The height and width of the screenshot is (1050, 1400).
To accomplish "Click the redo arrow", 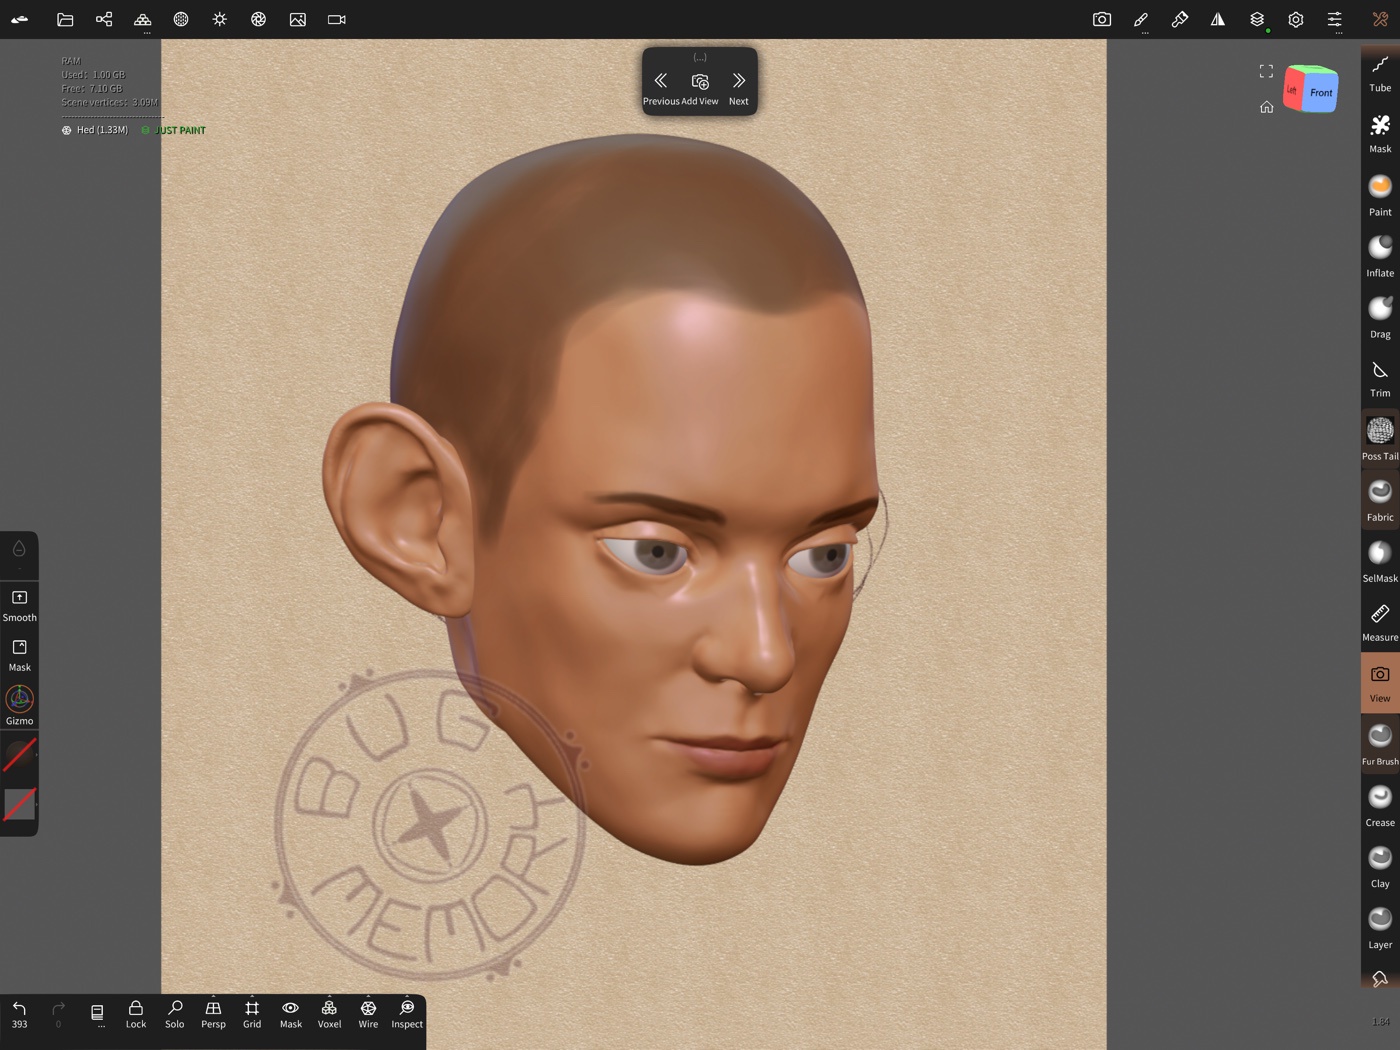I will (58, 1014).
